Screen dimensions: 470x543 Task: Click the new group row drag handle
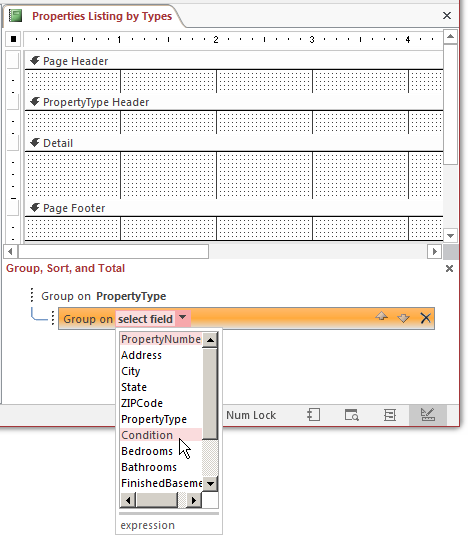pos(53,318)
